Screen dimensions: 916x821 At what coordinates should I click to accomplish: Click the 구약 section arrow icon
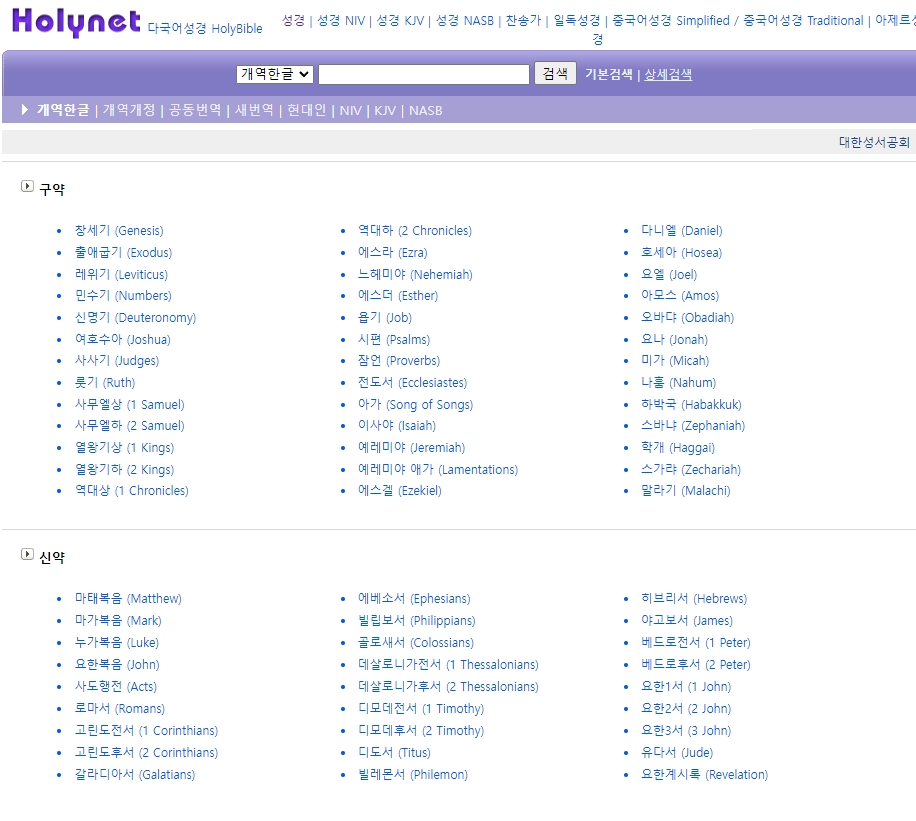pyautogui.click(x=27, y=186)
